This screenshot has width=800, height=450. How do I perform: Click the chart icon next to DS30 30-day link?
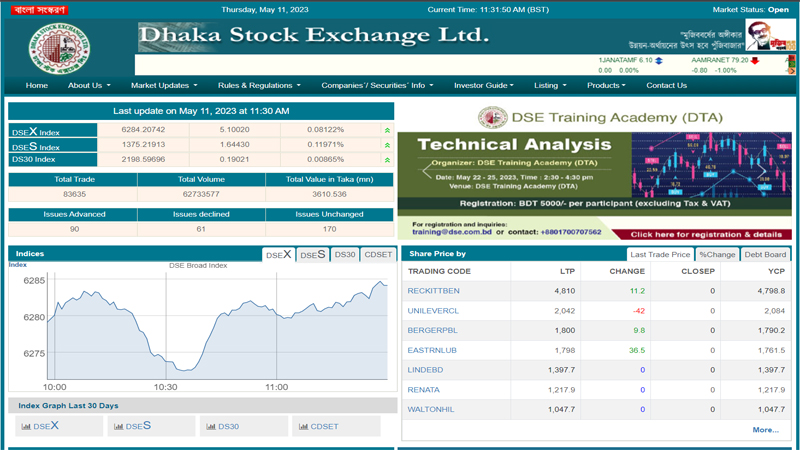tap(211, 427)
